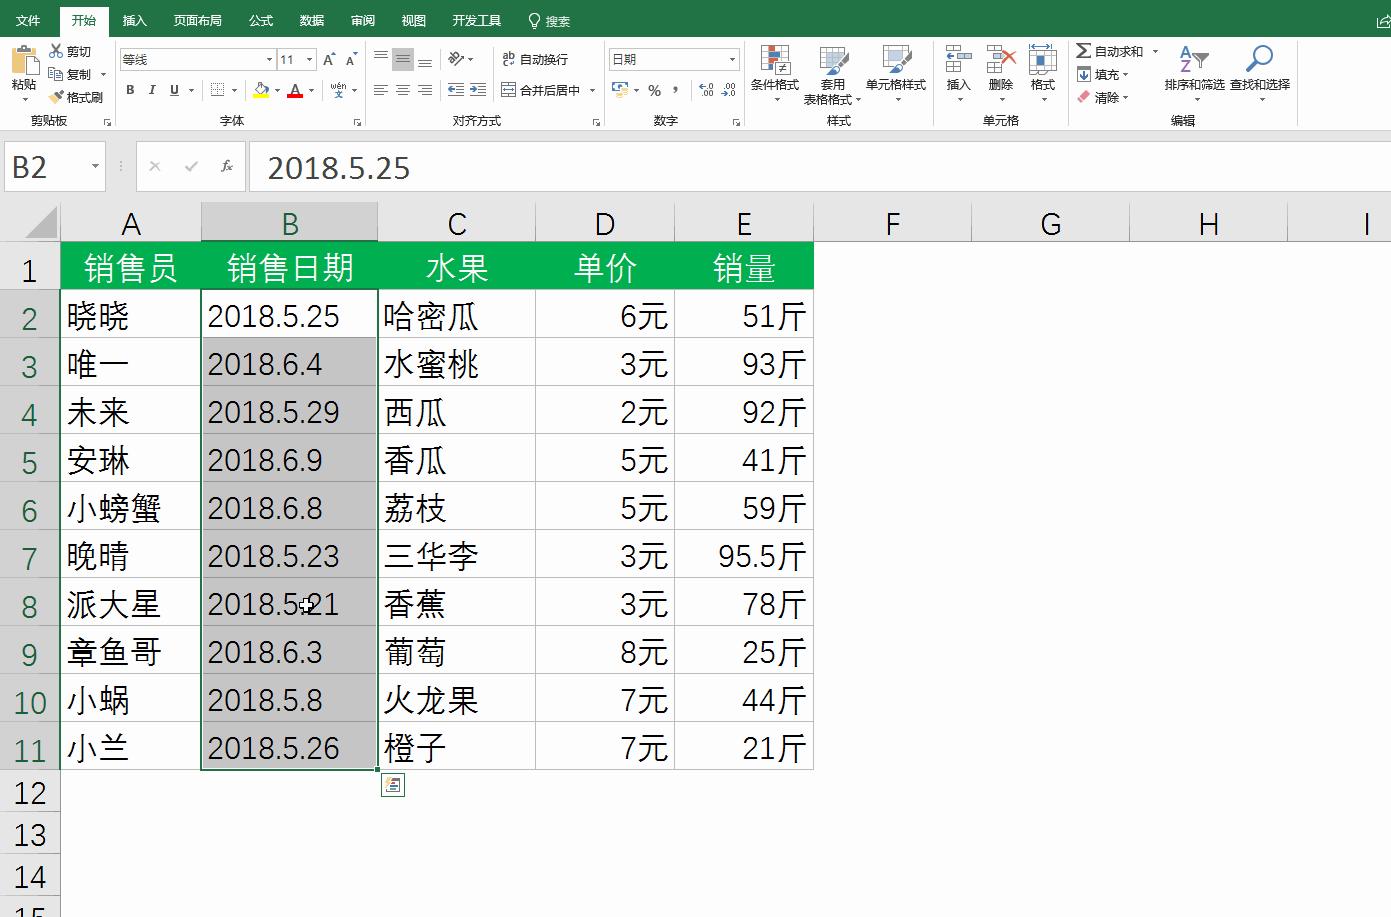
Task: Click the 清除 (Clear) command
Action: (1104, 97)
